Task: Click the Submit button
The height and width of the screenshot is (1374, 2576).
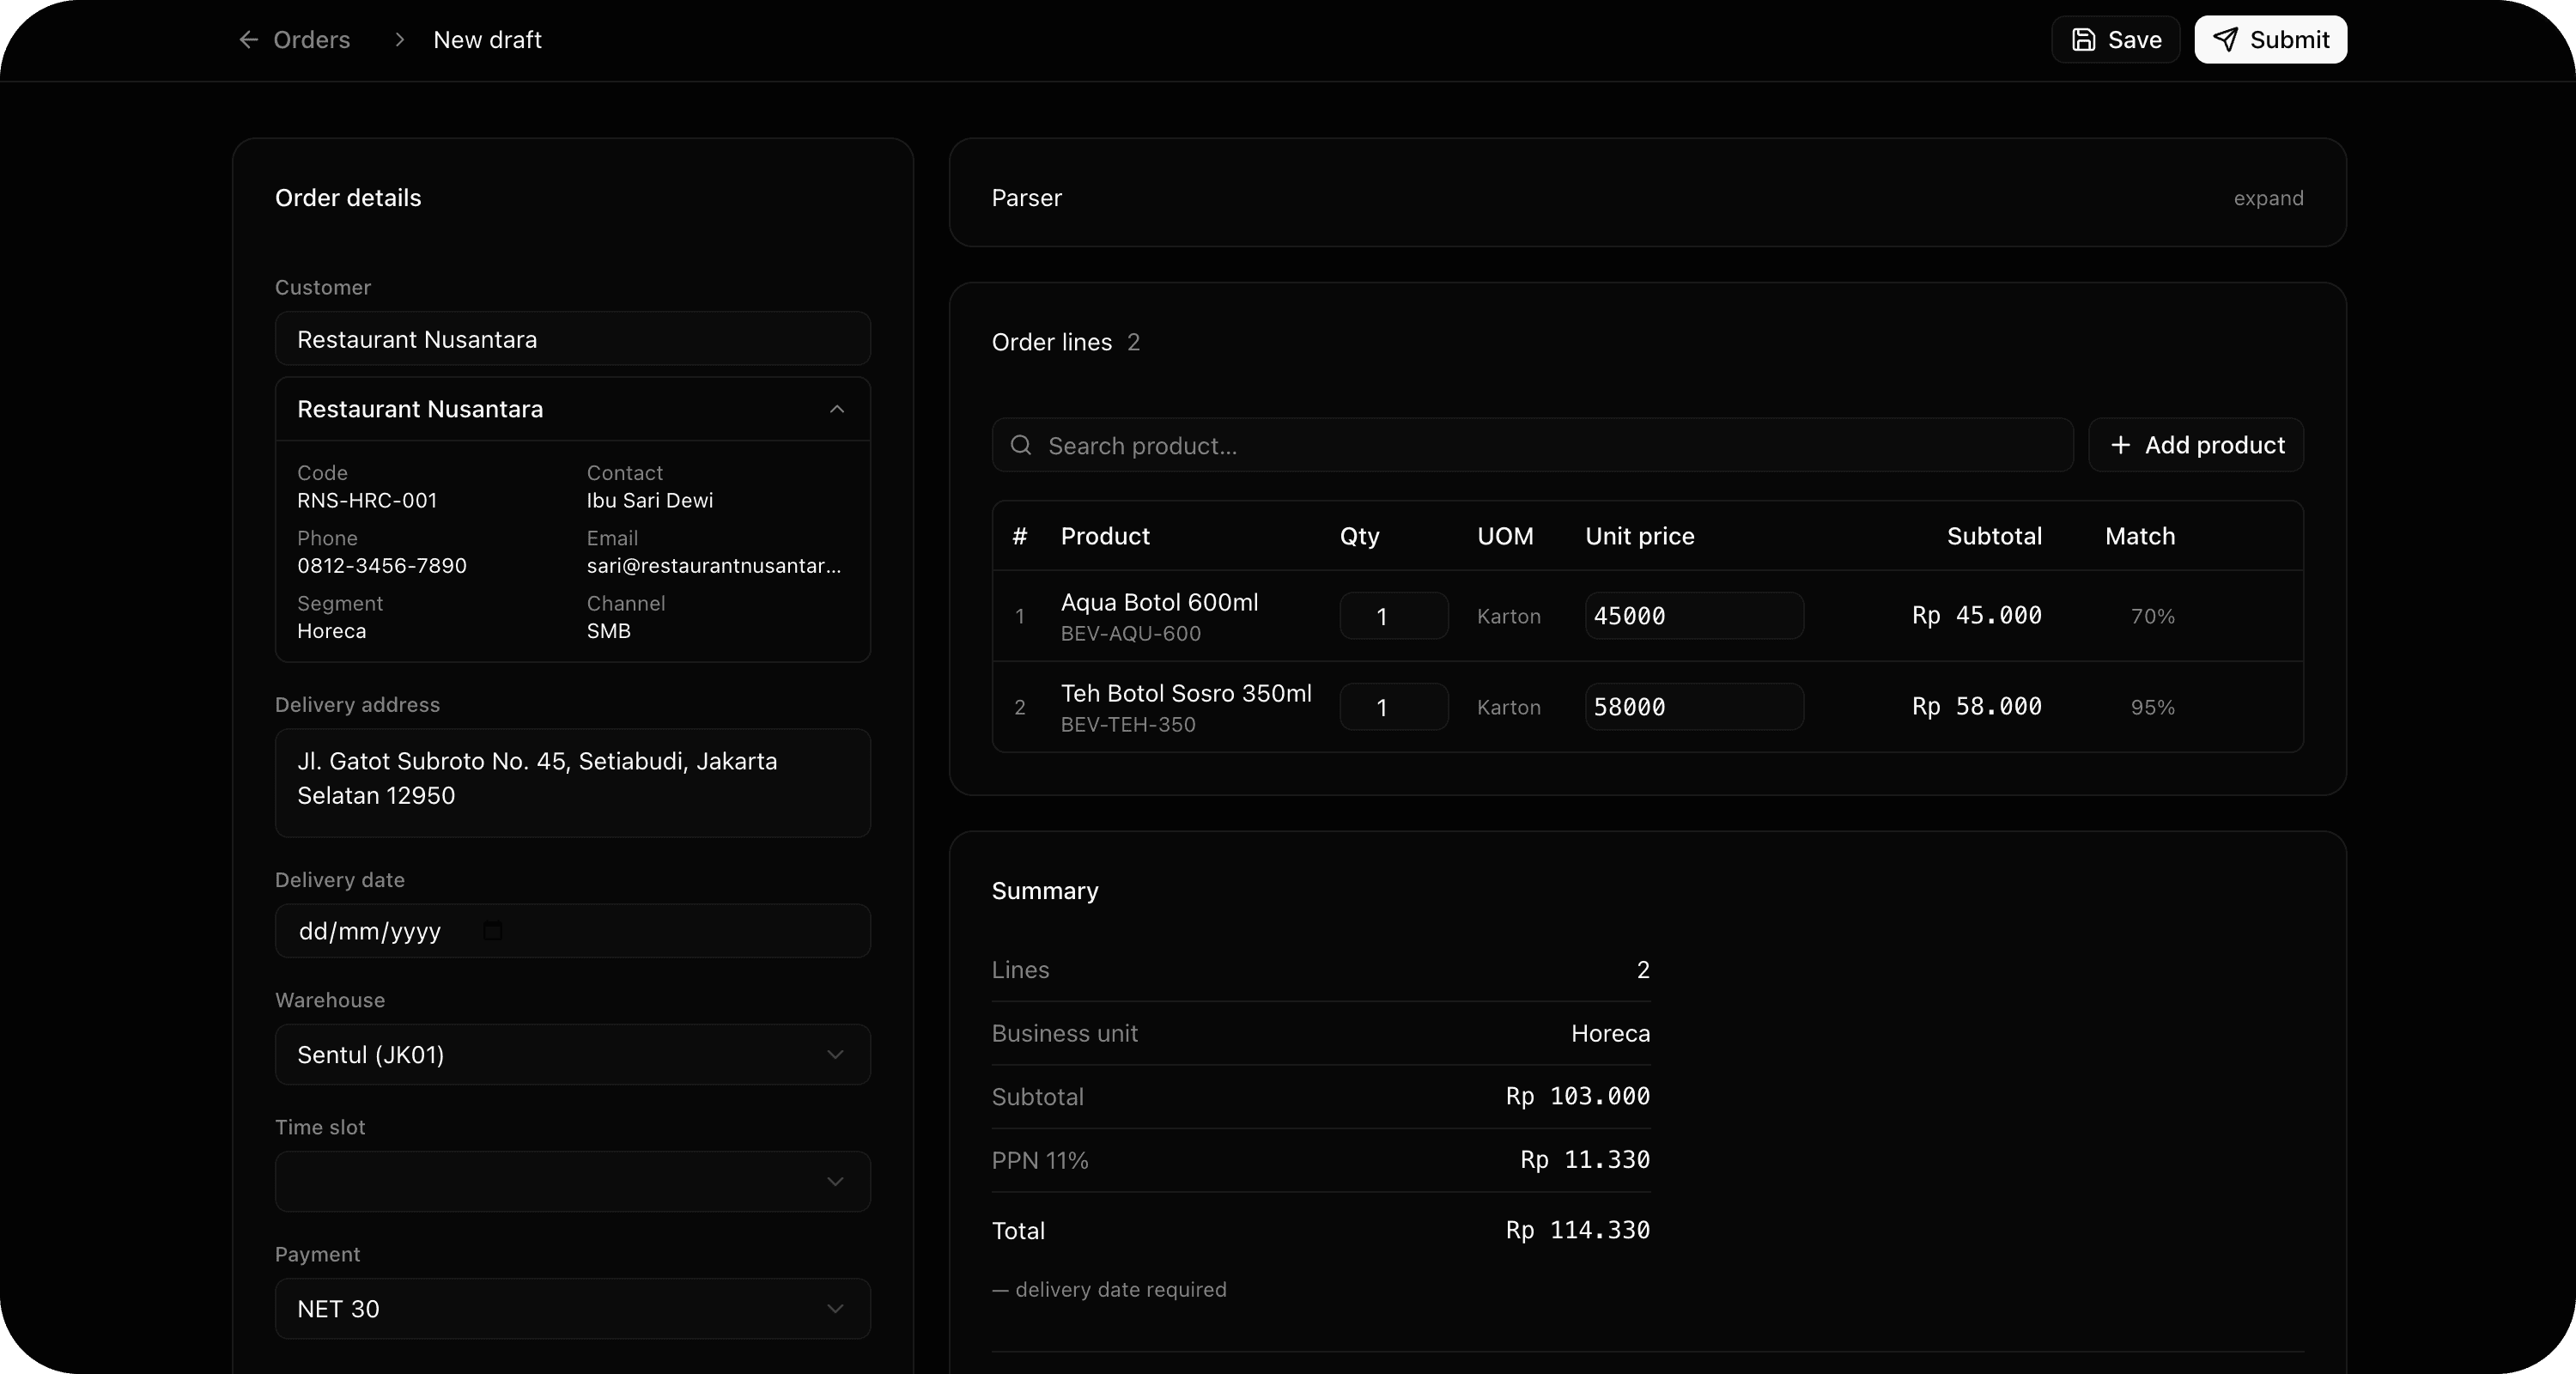Action: [2270, 40]
